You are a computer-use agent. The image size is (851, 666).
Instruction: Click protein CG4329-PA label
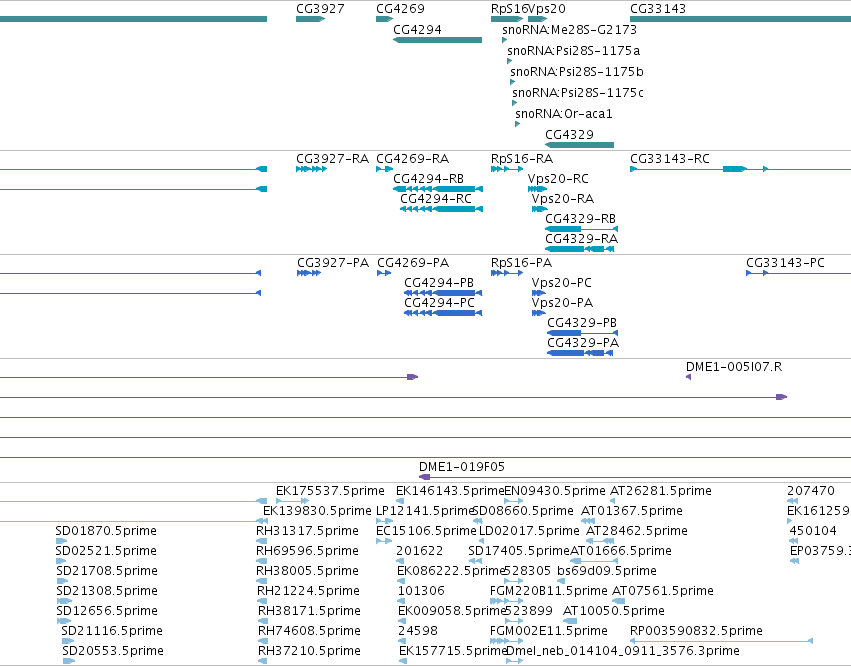(583, 343)
